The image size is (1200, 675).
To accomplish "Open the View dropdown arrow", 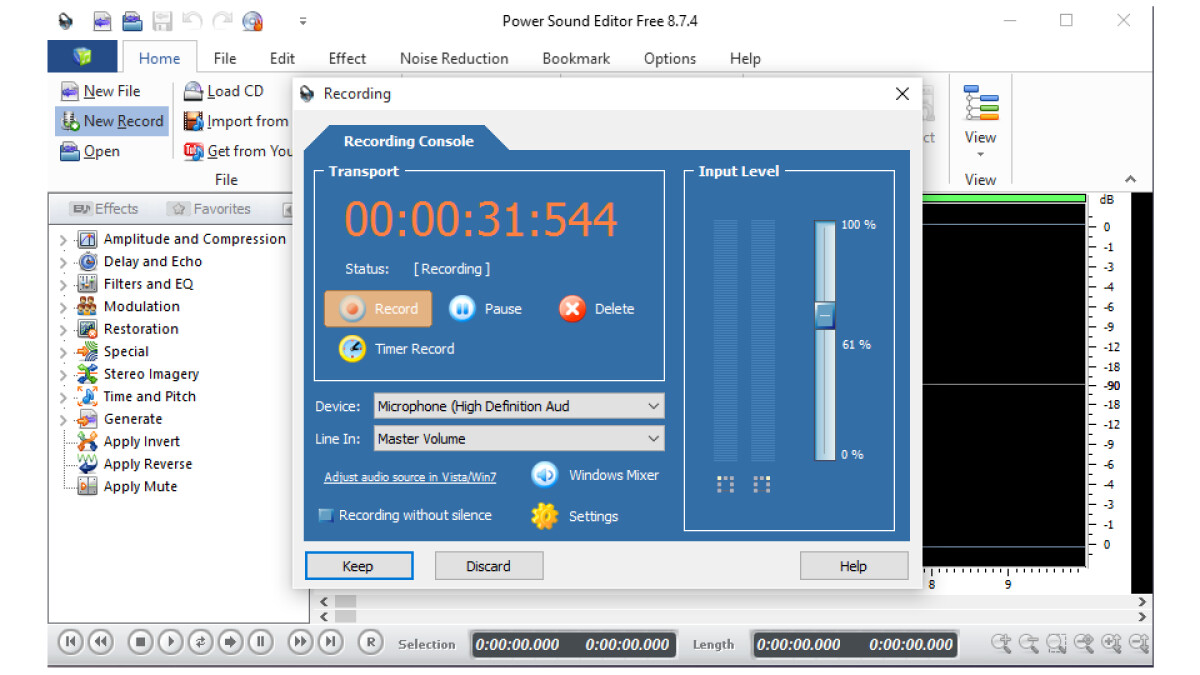I will tap(980, 155).
